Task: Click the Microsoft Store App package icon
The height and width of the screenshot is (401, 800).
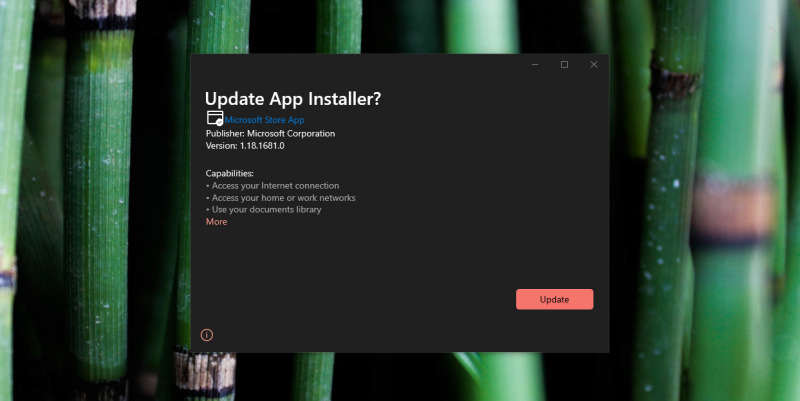Action: pyautogui.click(x=215, y=118)
